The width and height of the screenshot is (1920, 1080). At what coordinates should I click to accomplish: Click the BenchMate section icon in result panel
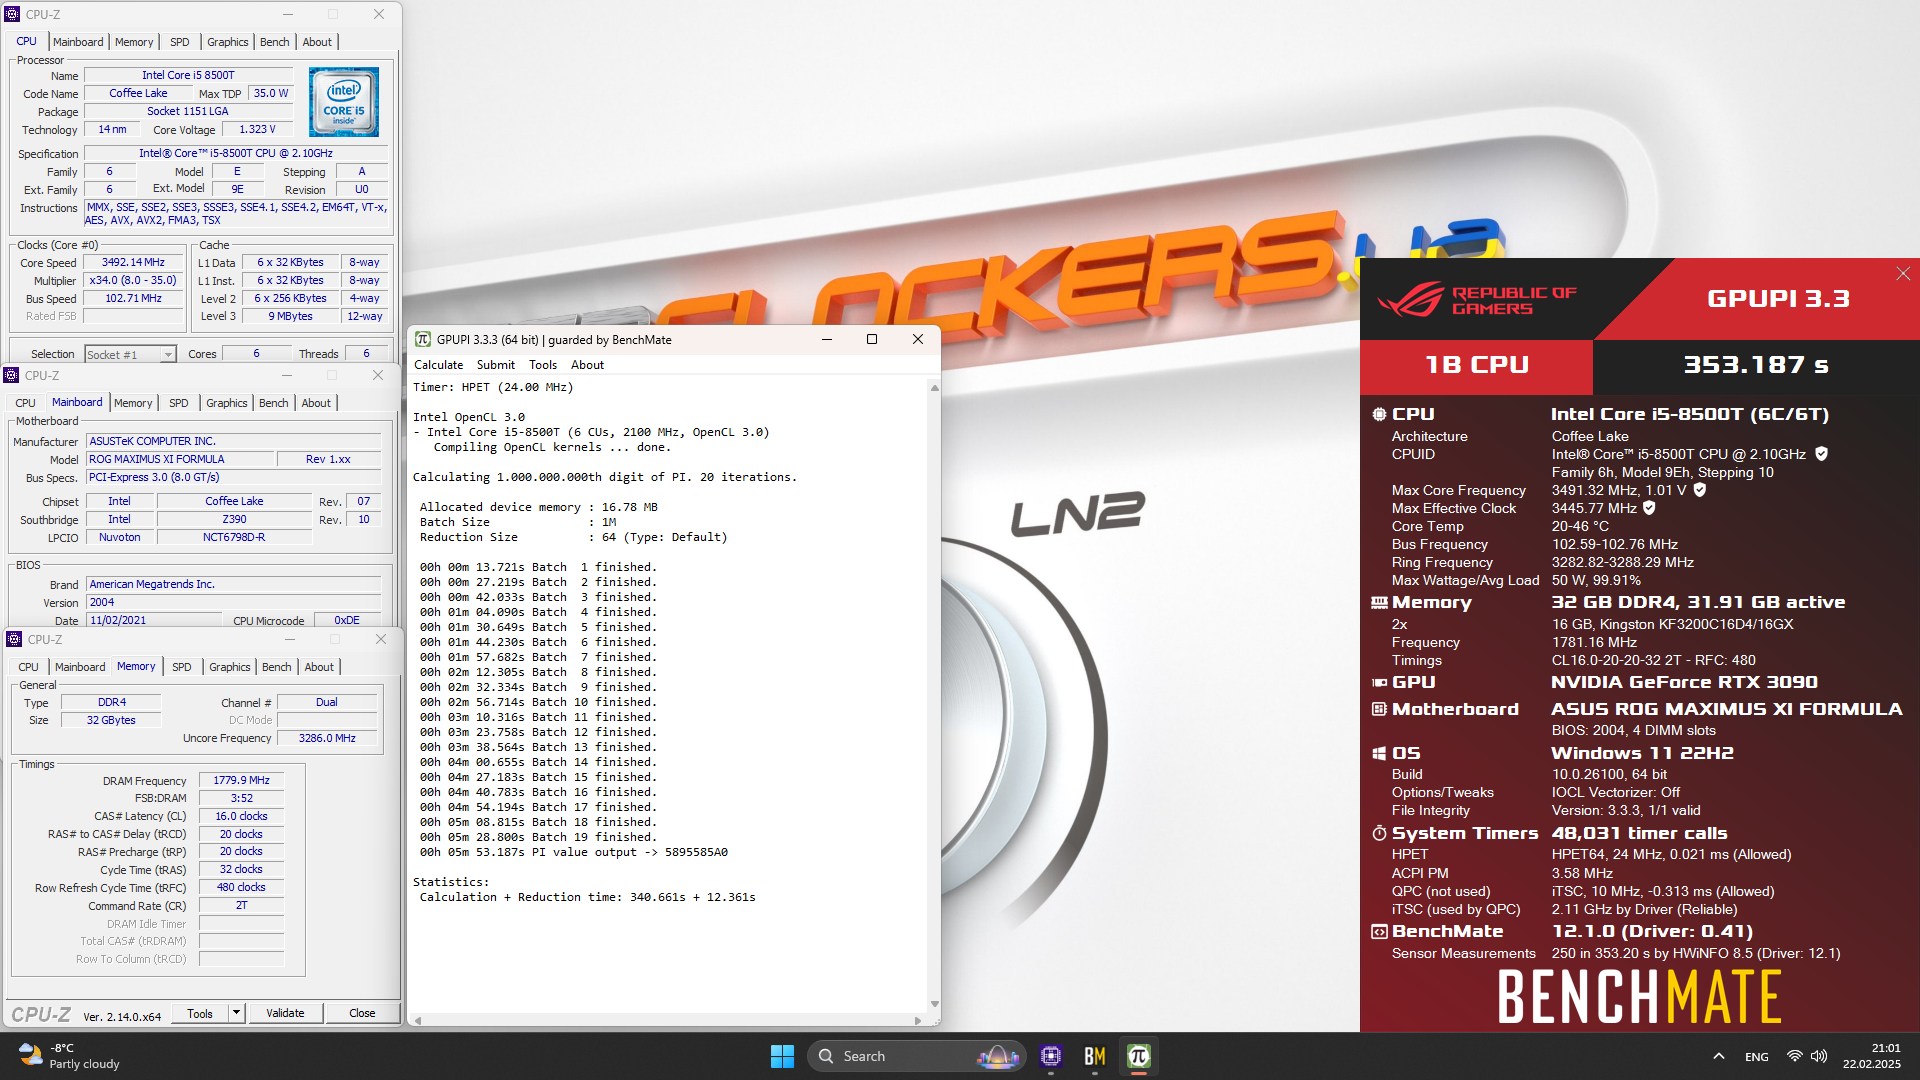click(1379, 931)
